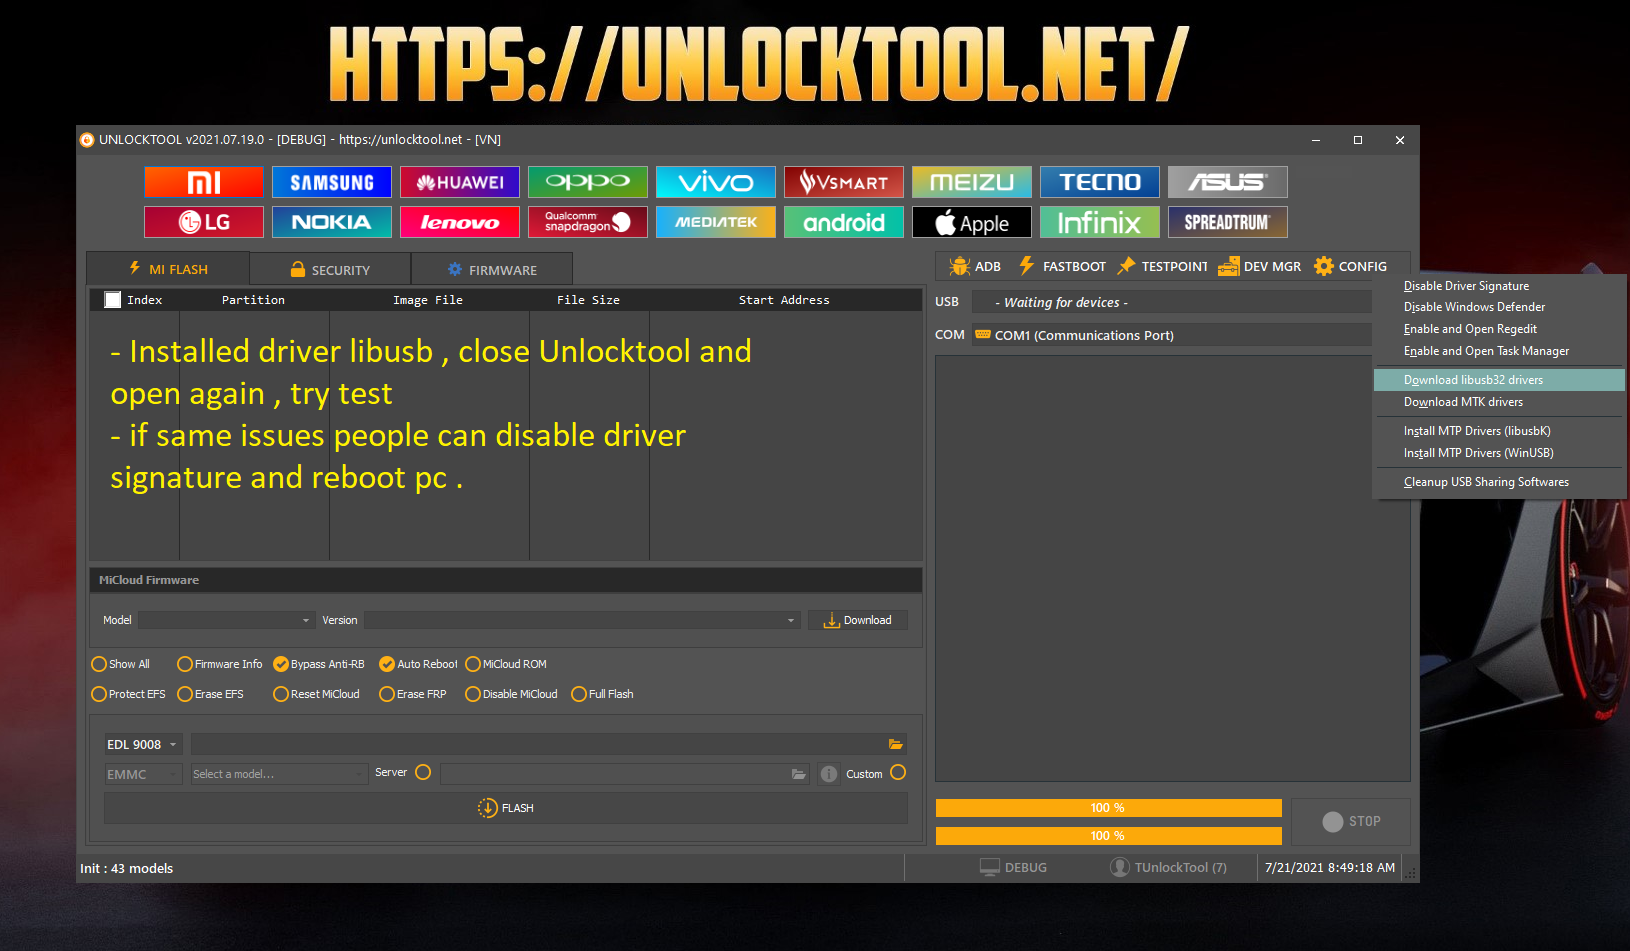The width and height of the screenshot is (1630, 951).
Task: Open DEV MGR device manager
Action: [x=1260, y=266]
